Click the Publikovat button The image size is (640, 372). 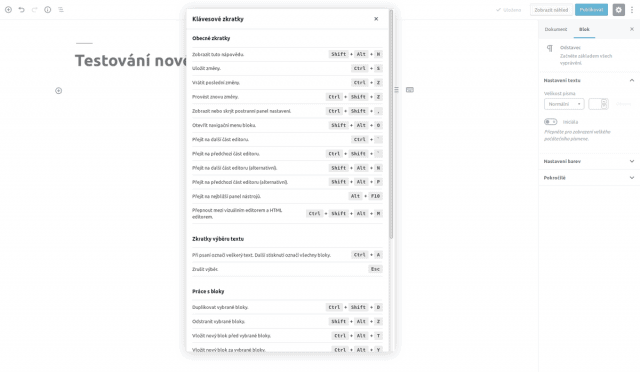tap(591, 10)
